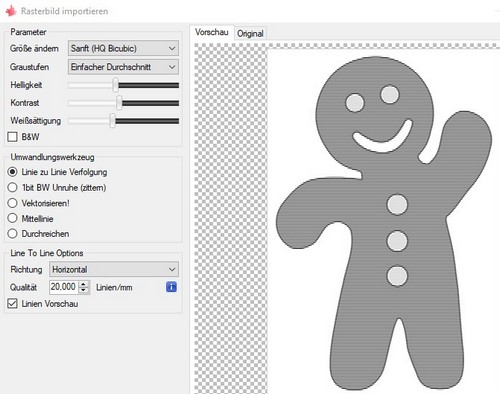Click the Weißsättigung slider handle
500x394 pixels.
pyautogui.click(x=113, y=121)
